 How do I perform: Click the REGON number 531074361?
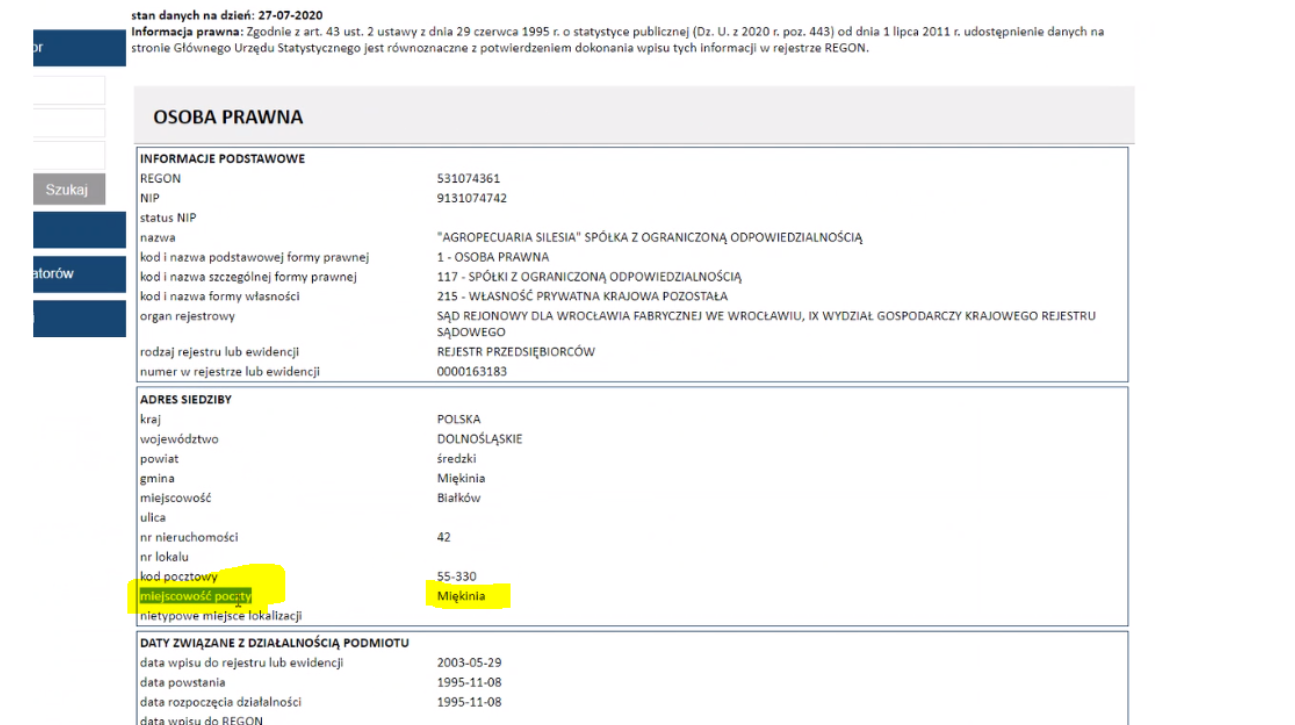[x=468, y=179]
